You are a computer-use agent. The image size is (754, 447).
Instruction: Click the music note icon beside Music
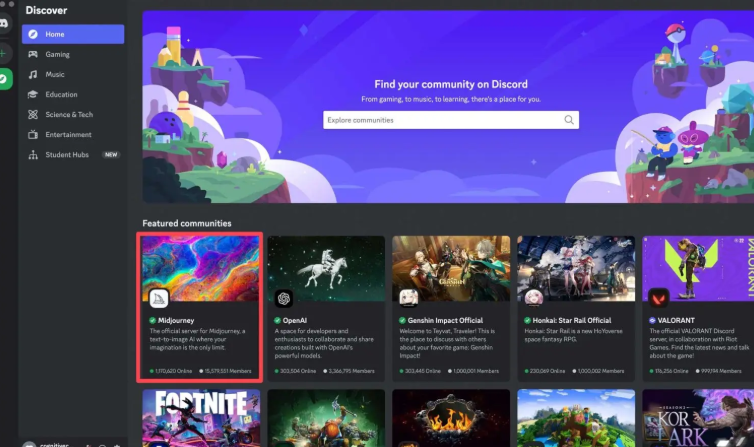pyautogui.click(x=33, y=74)
